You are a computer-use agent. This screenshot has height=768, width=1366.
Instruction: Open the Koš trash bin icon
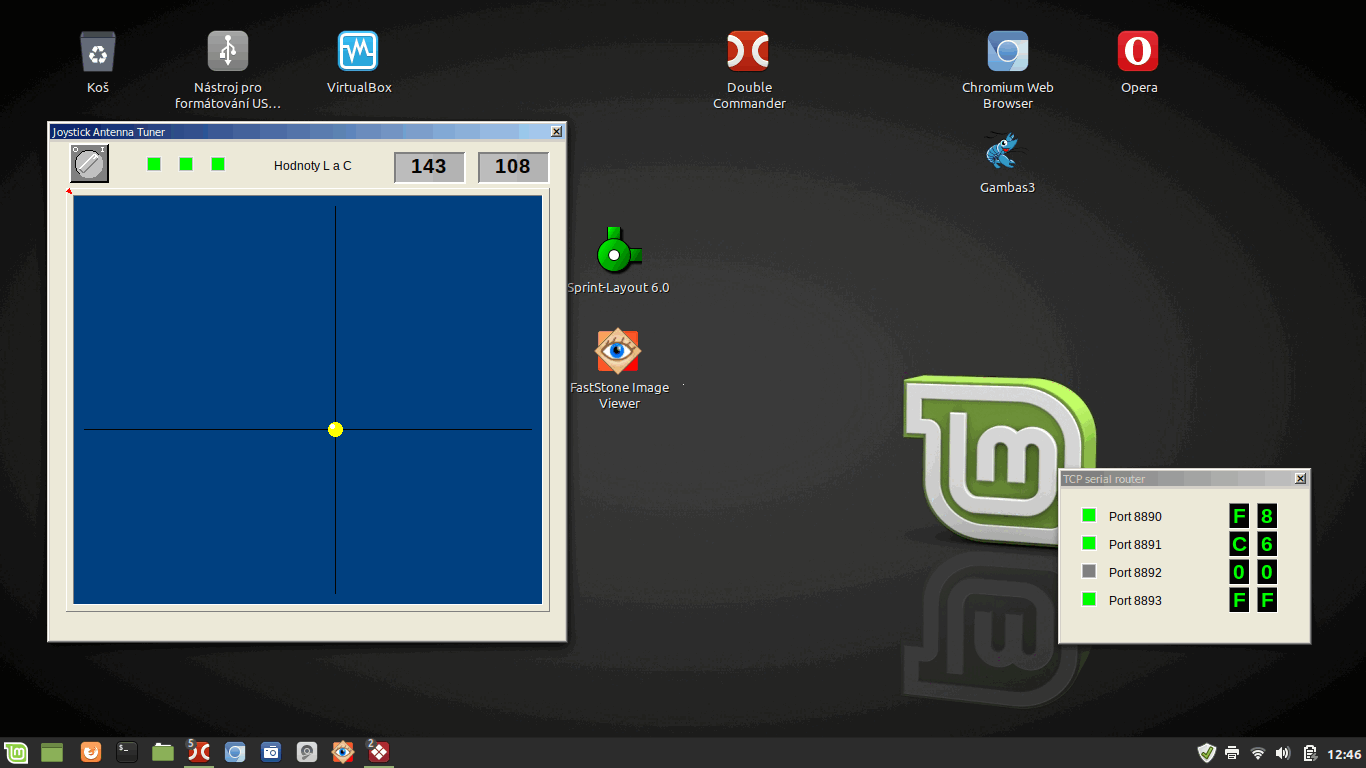tap(98, 52)
